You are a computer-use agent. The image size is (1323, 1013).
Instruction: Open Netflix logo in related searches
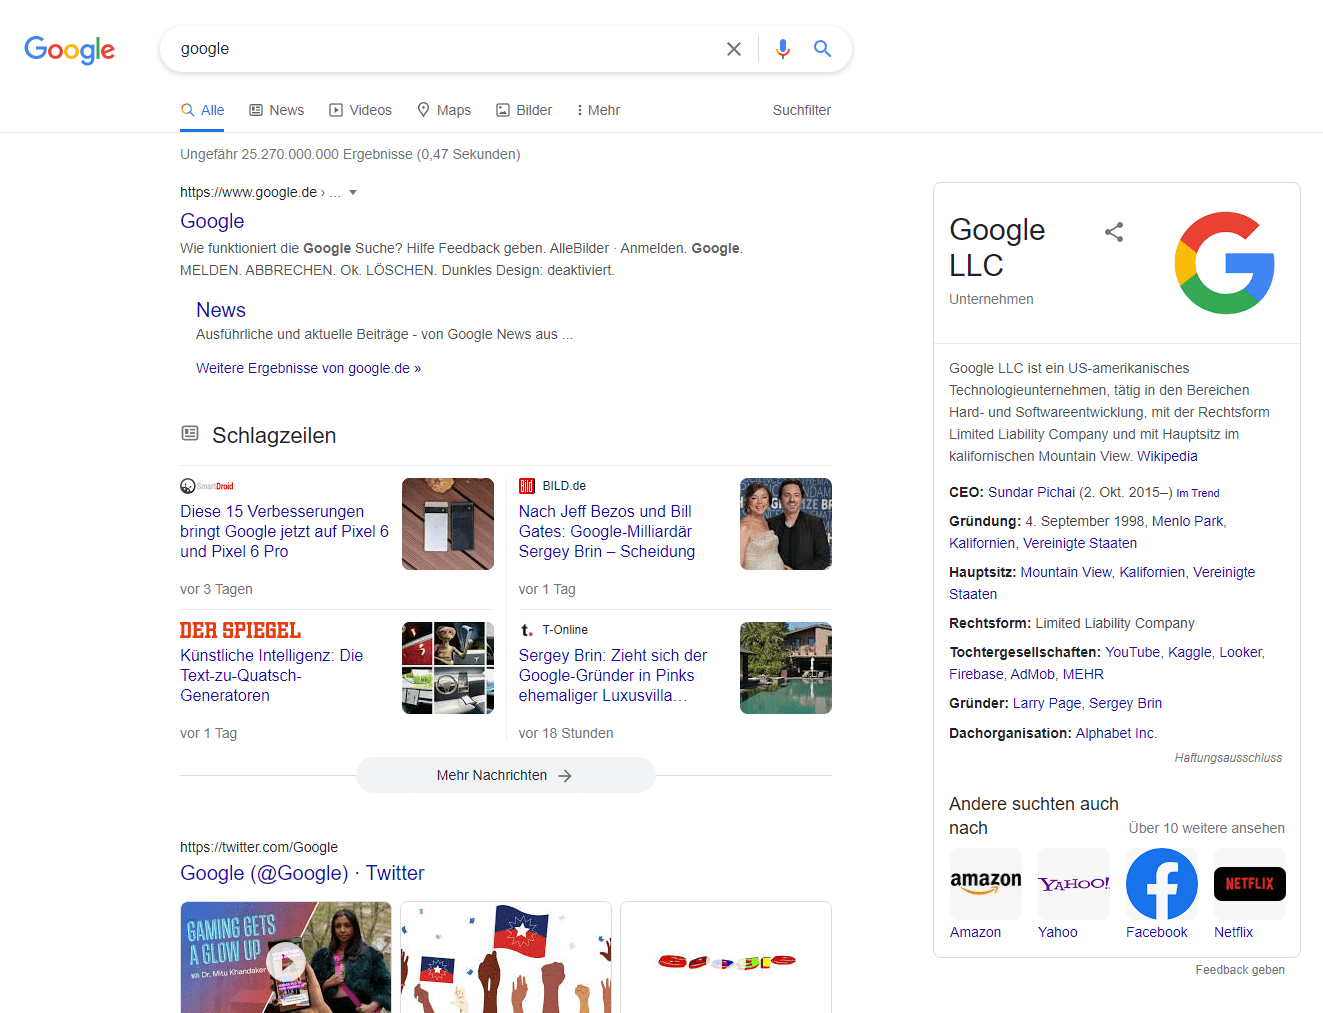1250,884
